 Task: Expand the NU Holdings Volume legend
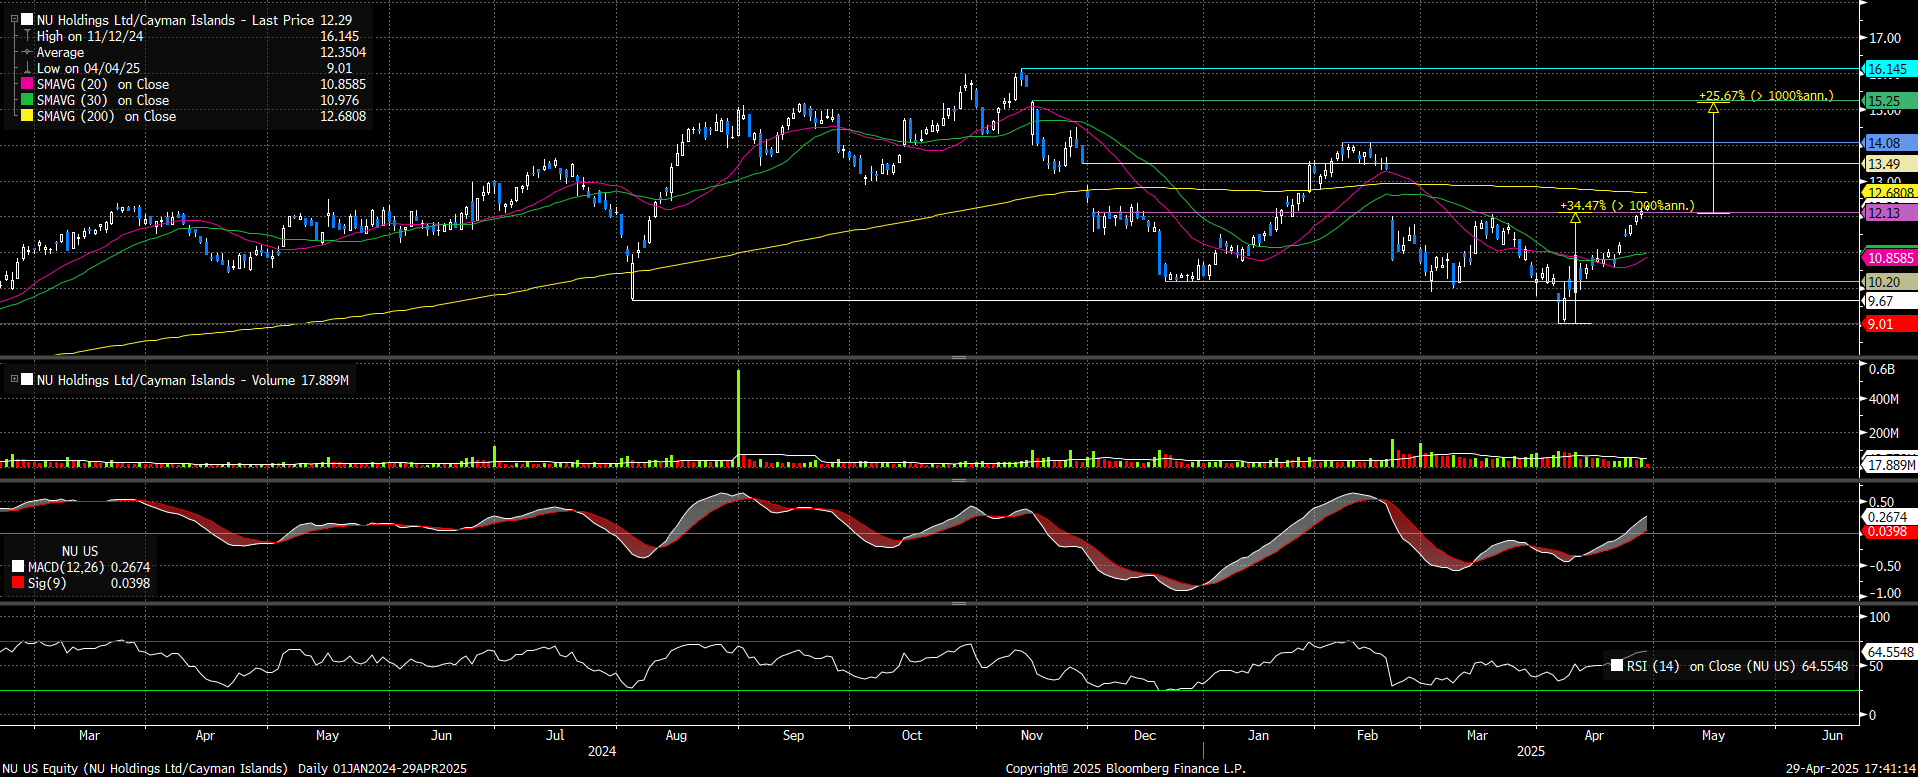pos(14,379)
